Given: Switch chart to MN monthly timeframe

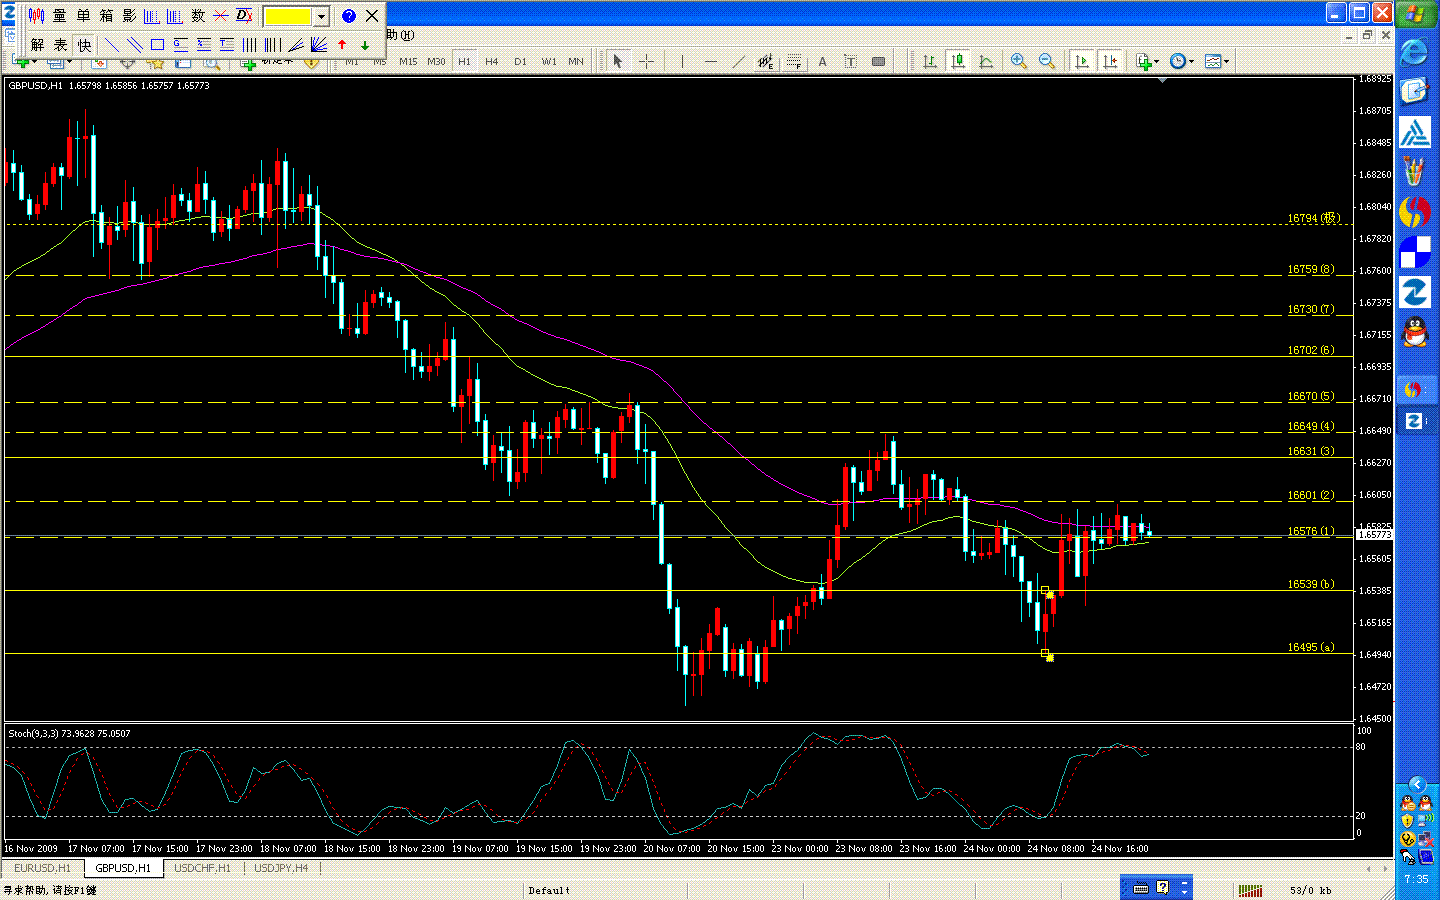Looking at the screenshot, I should coord(576,62).
